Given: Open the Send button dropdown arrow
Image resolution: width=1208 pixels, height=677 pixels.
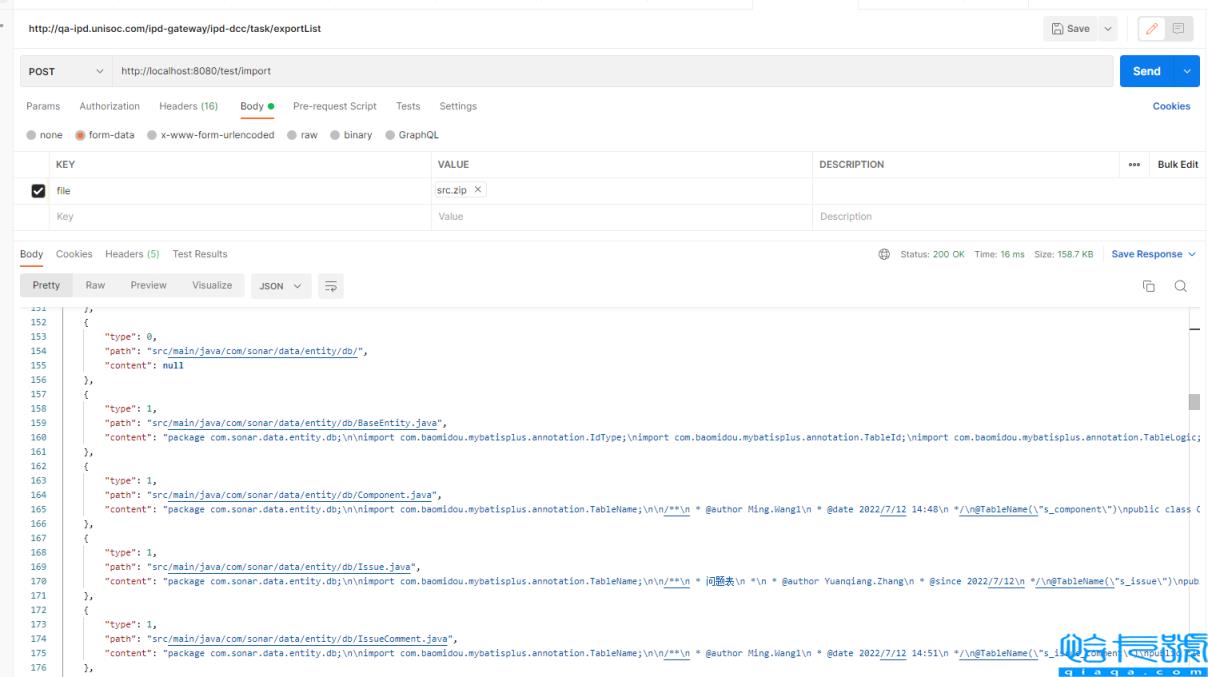Looking at the screenshot, I should [1187, 71].
